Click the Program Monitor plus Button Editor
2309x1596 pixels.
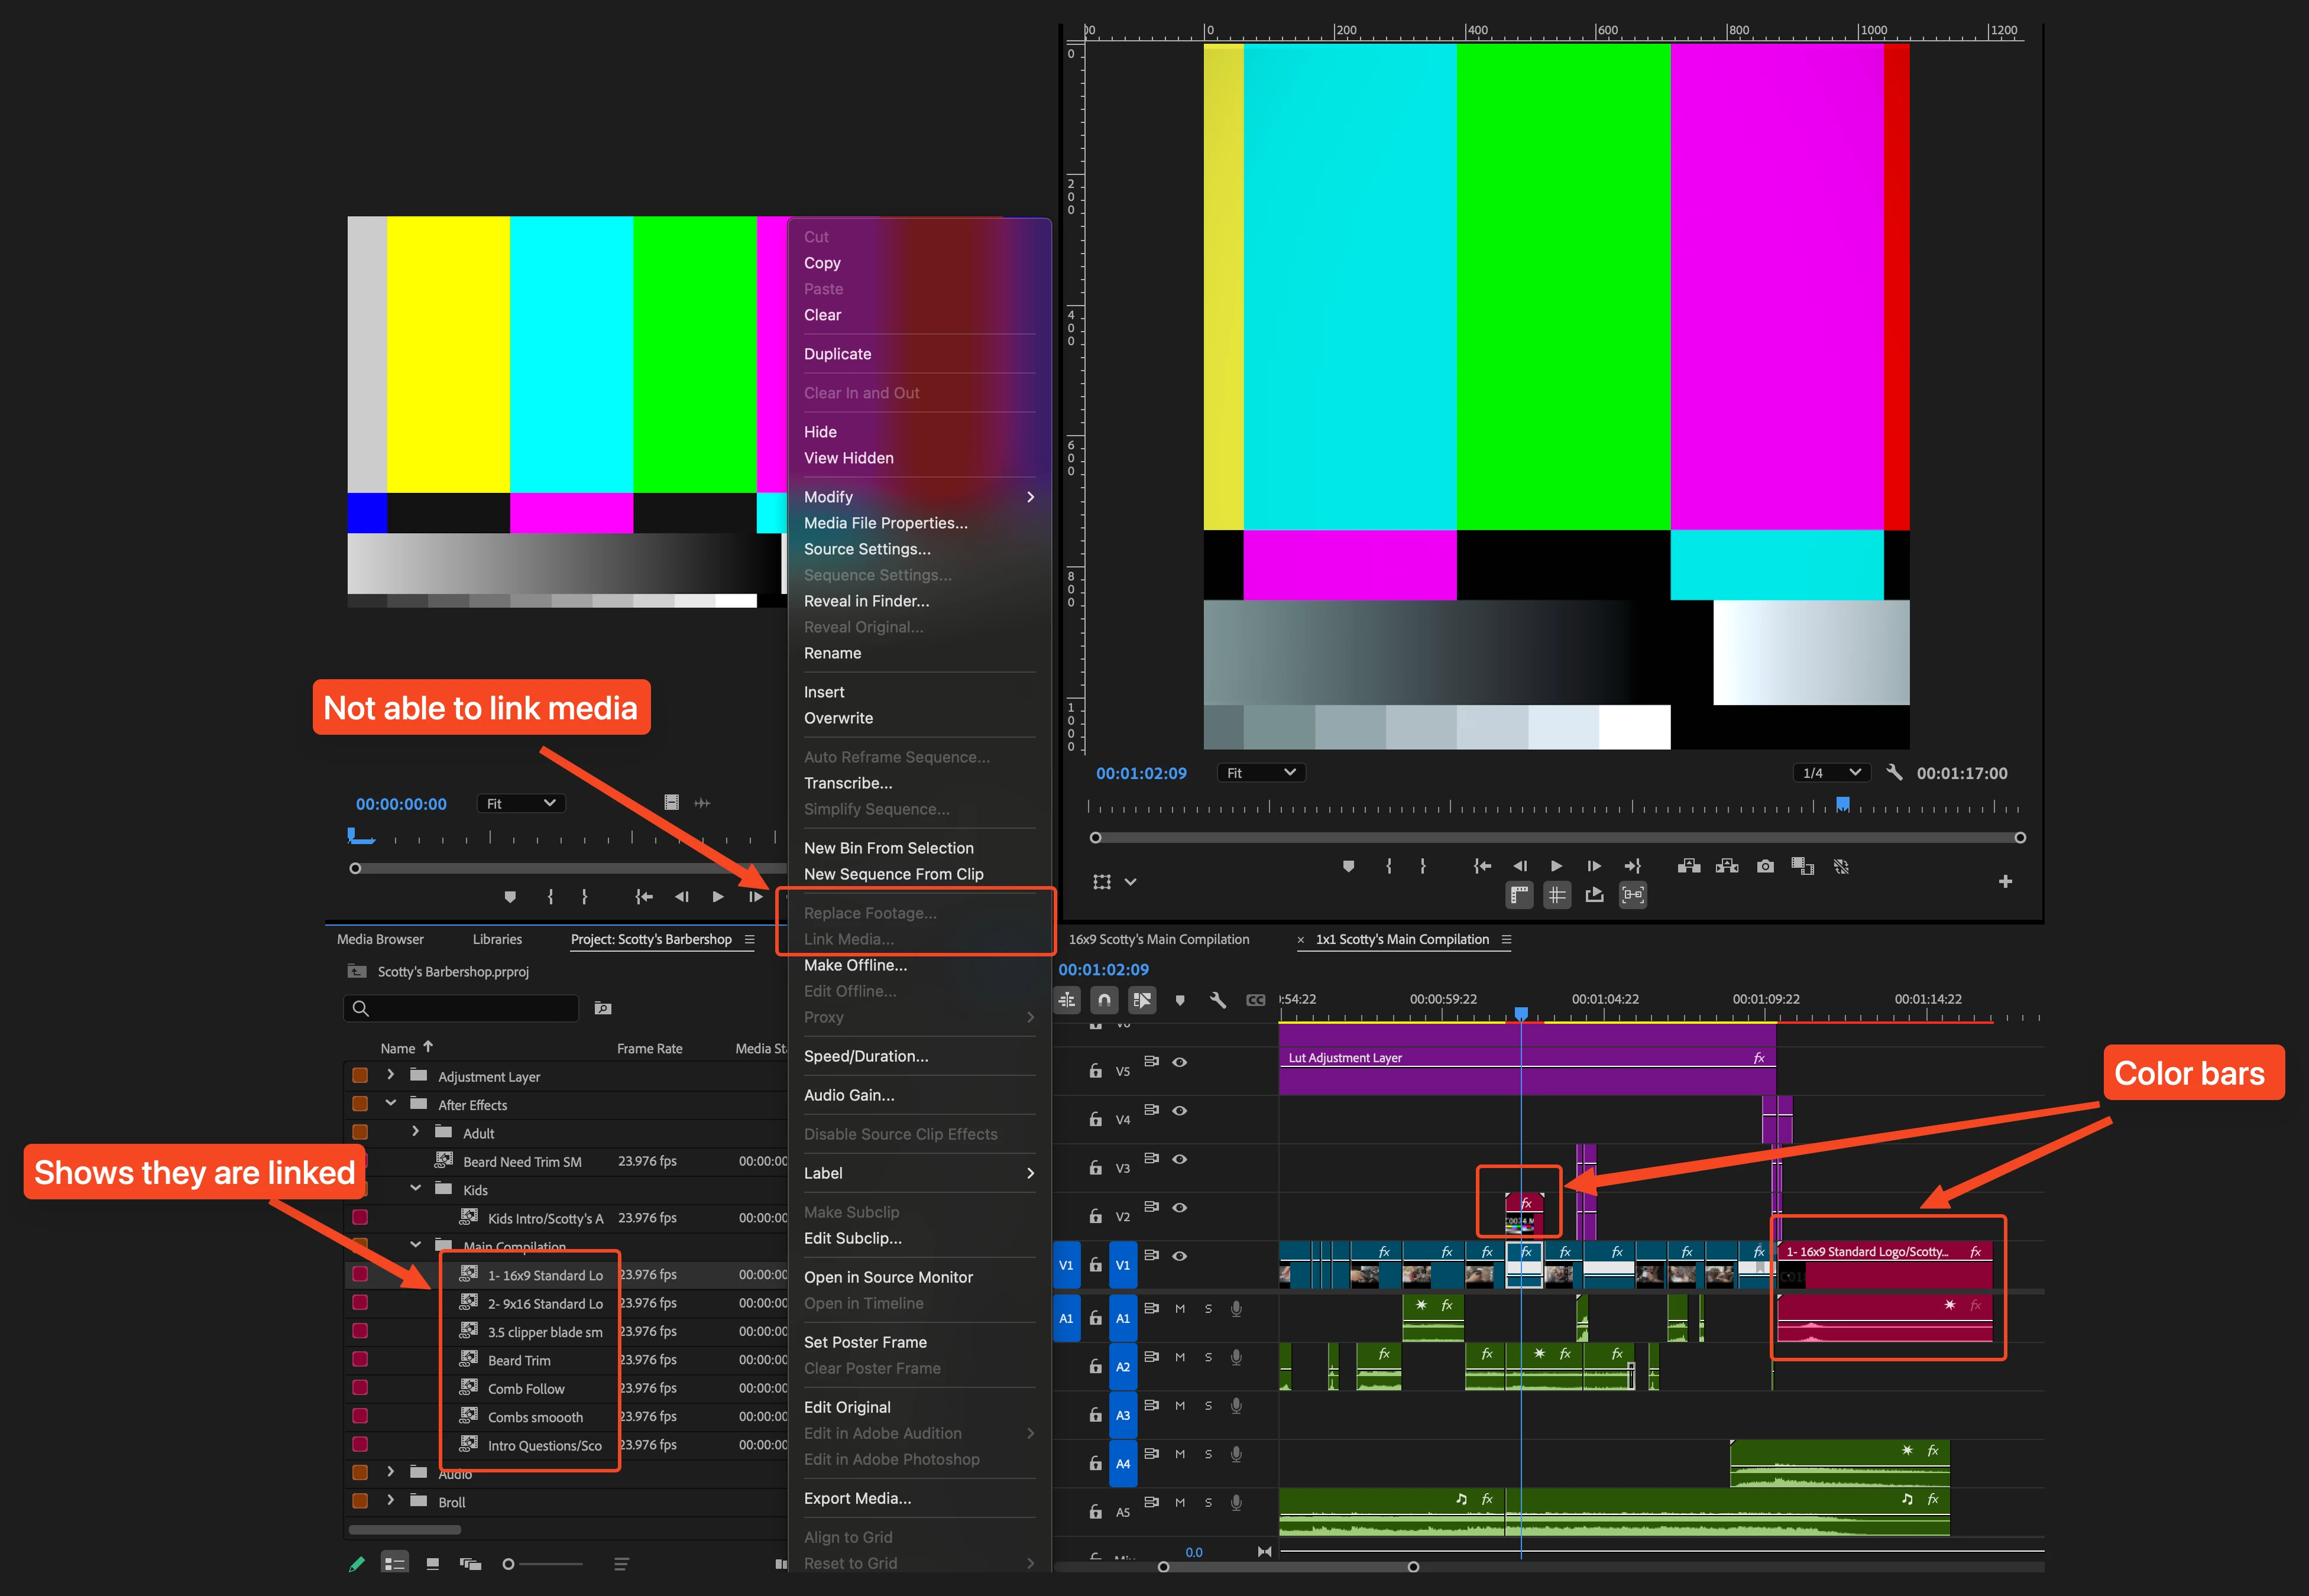(x=2005, y=881)
